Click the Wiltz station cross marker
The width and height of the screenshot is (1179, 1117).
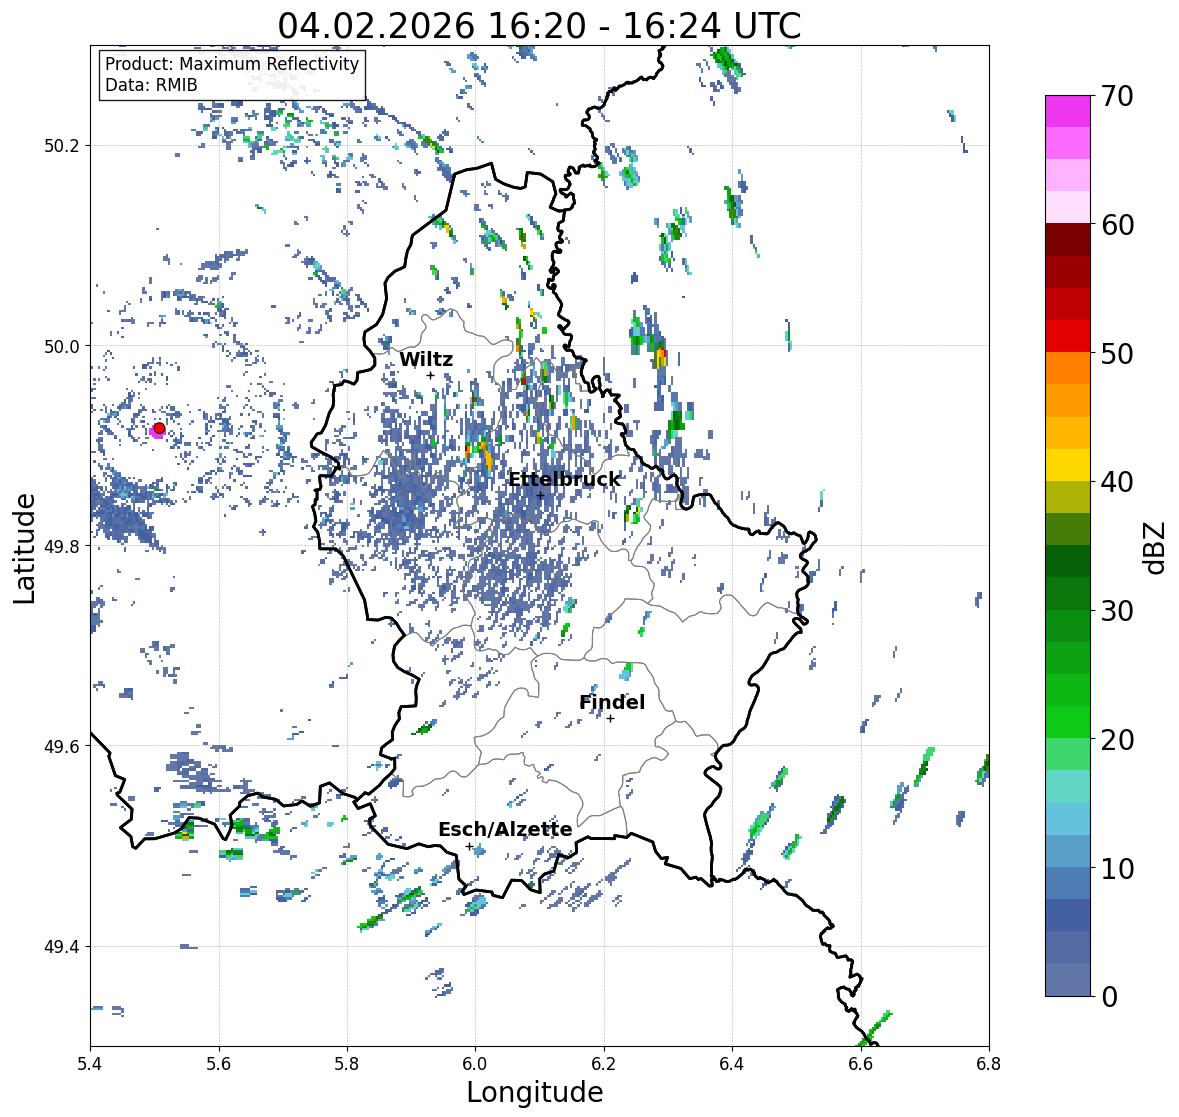point(431,376)
